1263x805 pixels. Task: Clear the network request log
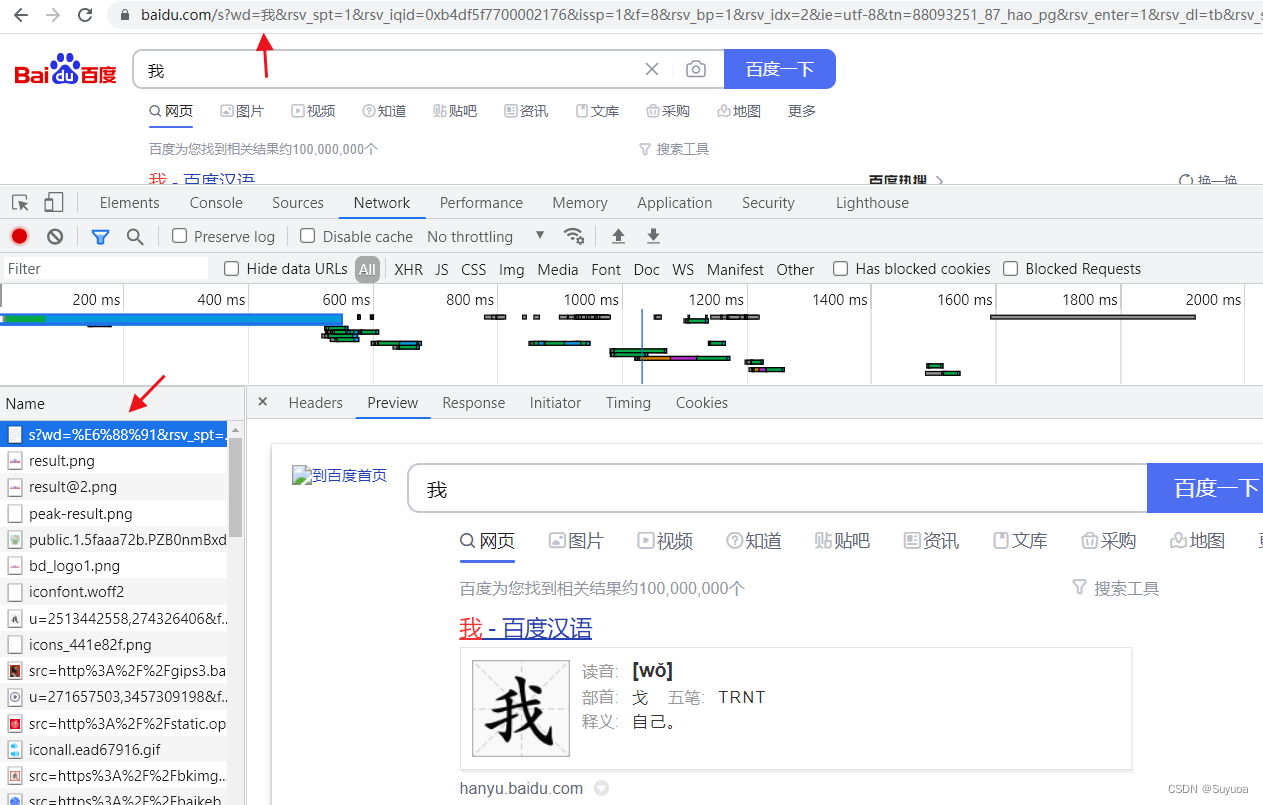click(x=55, y=236)
